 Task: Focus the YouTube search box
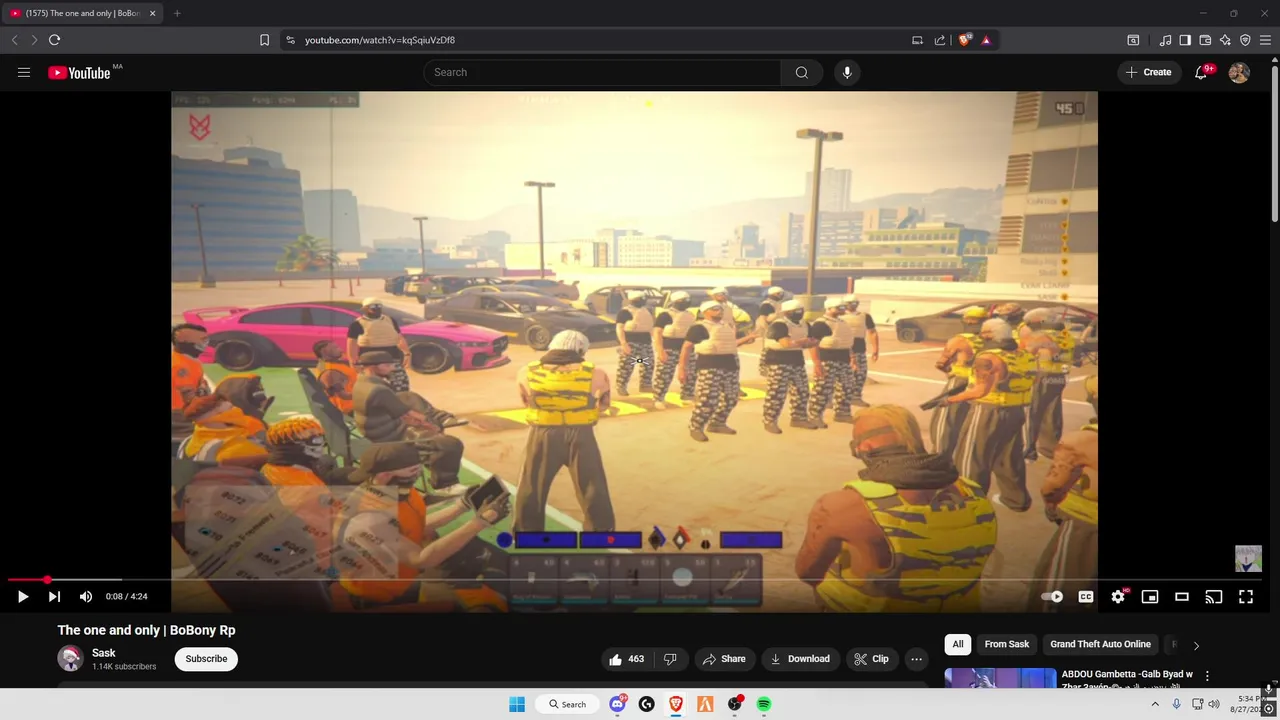(602, 72)
